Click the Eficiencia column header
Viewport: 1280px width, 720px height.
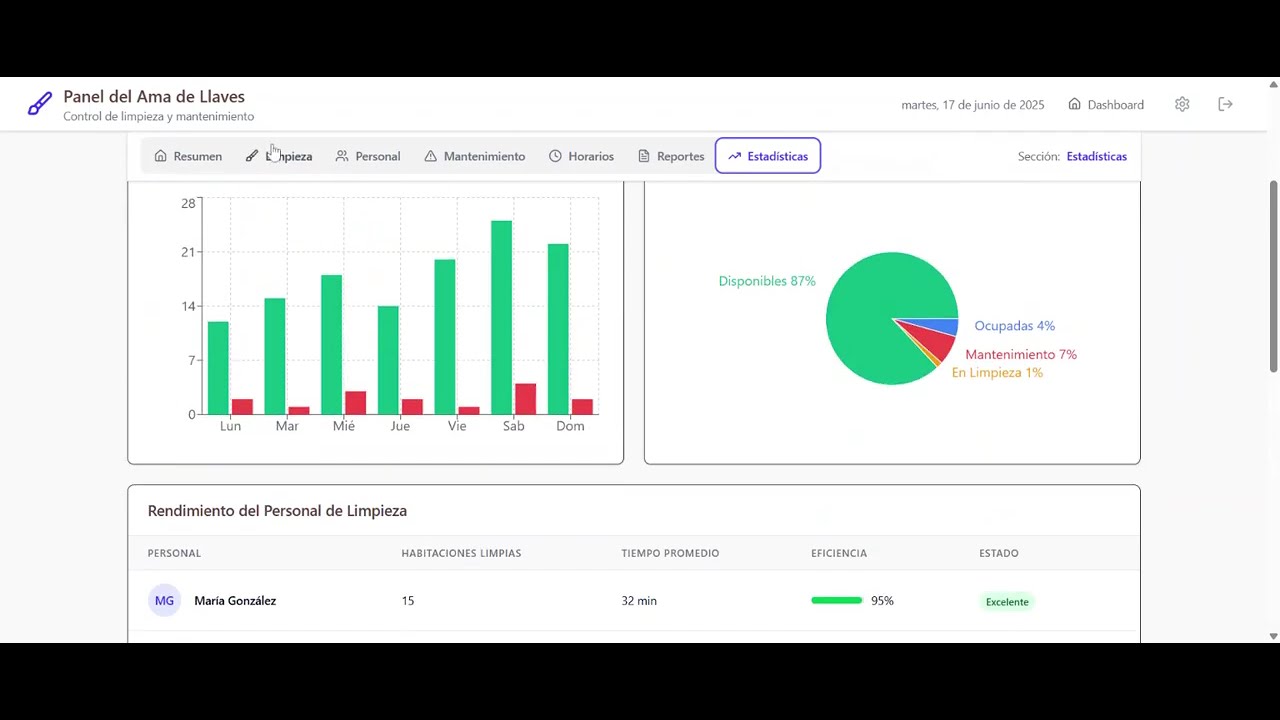tap(839, 553)
